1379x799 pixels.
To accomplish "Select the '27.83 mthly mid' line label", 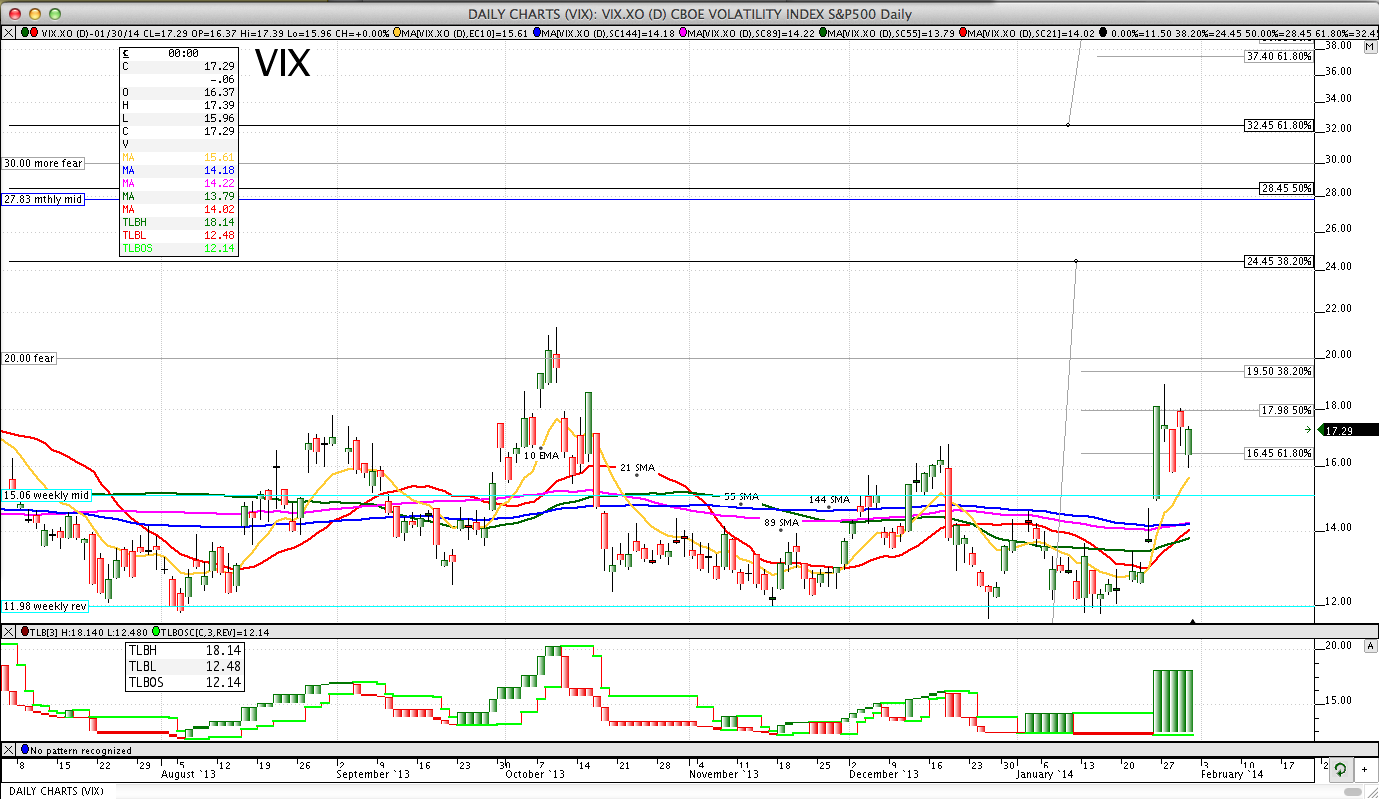I will [x=43, y=199].
